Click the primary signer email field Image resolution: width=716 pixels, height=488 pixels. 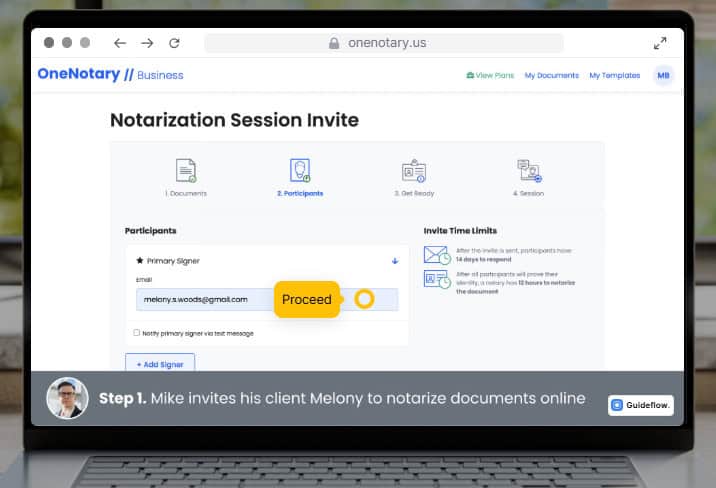[200, 300]
